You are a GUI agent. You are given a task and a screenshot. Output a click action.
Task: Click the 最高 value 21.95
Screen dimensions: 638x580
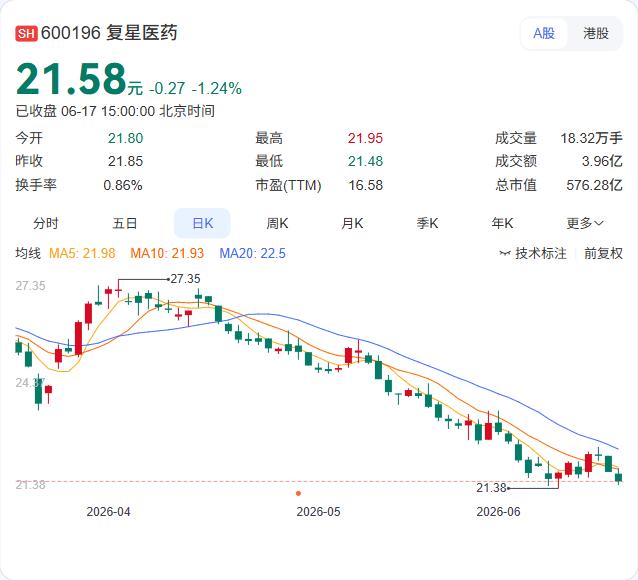tap(365, 138)
